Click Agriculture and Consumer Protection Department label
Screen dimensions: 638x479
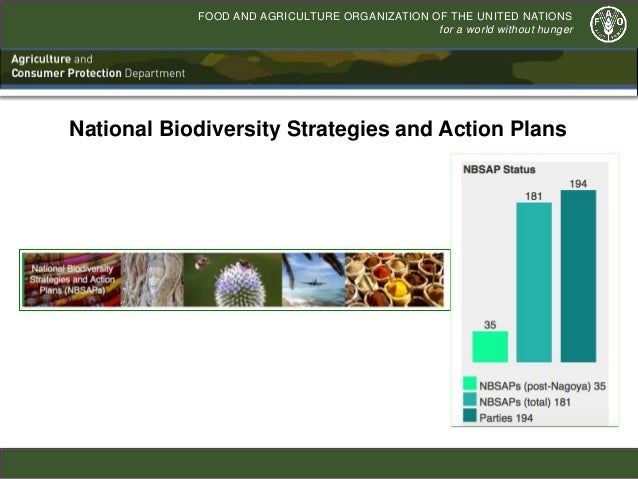pyautogui.click(x=98, y=66)
